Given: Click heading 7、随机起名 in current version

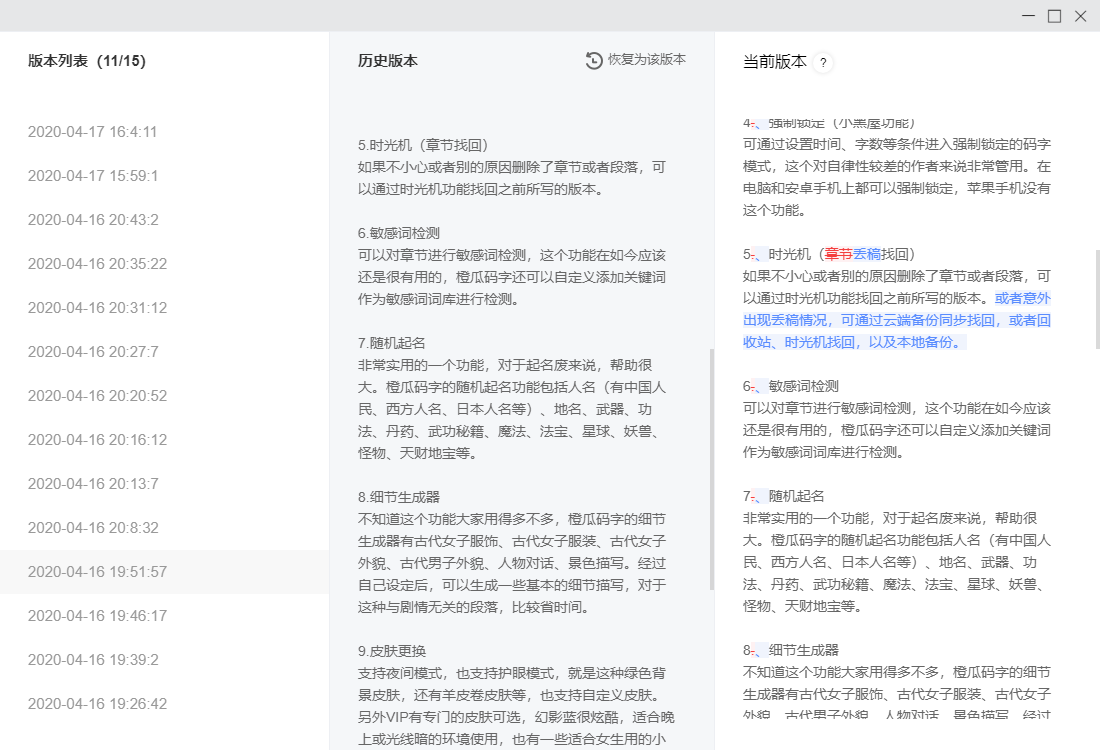Looking at the screenshot, I should 784,496.
